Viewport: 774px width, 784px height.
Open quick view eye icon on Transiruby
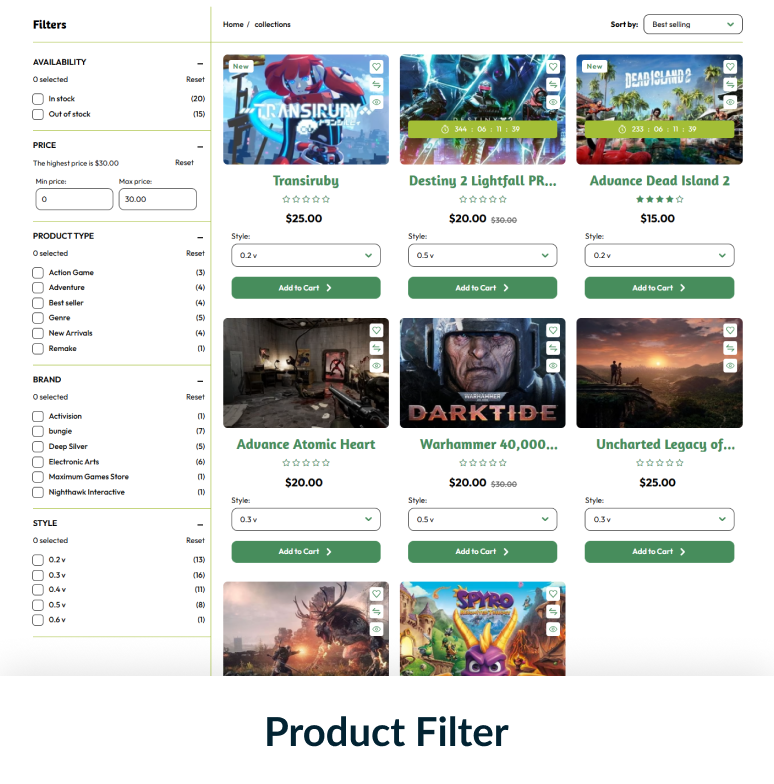[376, 102]
